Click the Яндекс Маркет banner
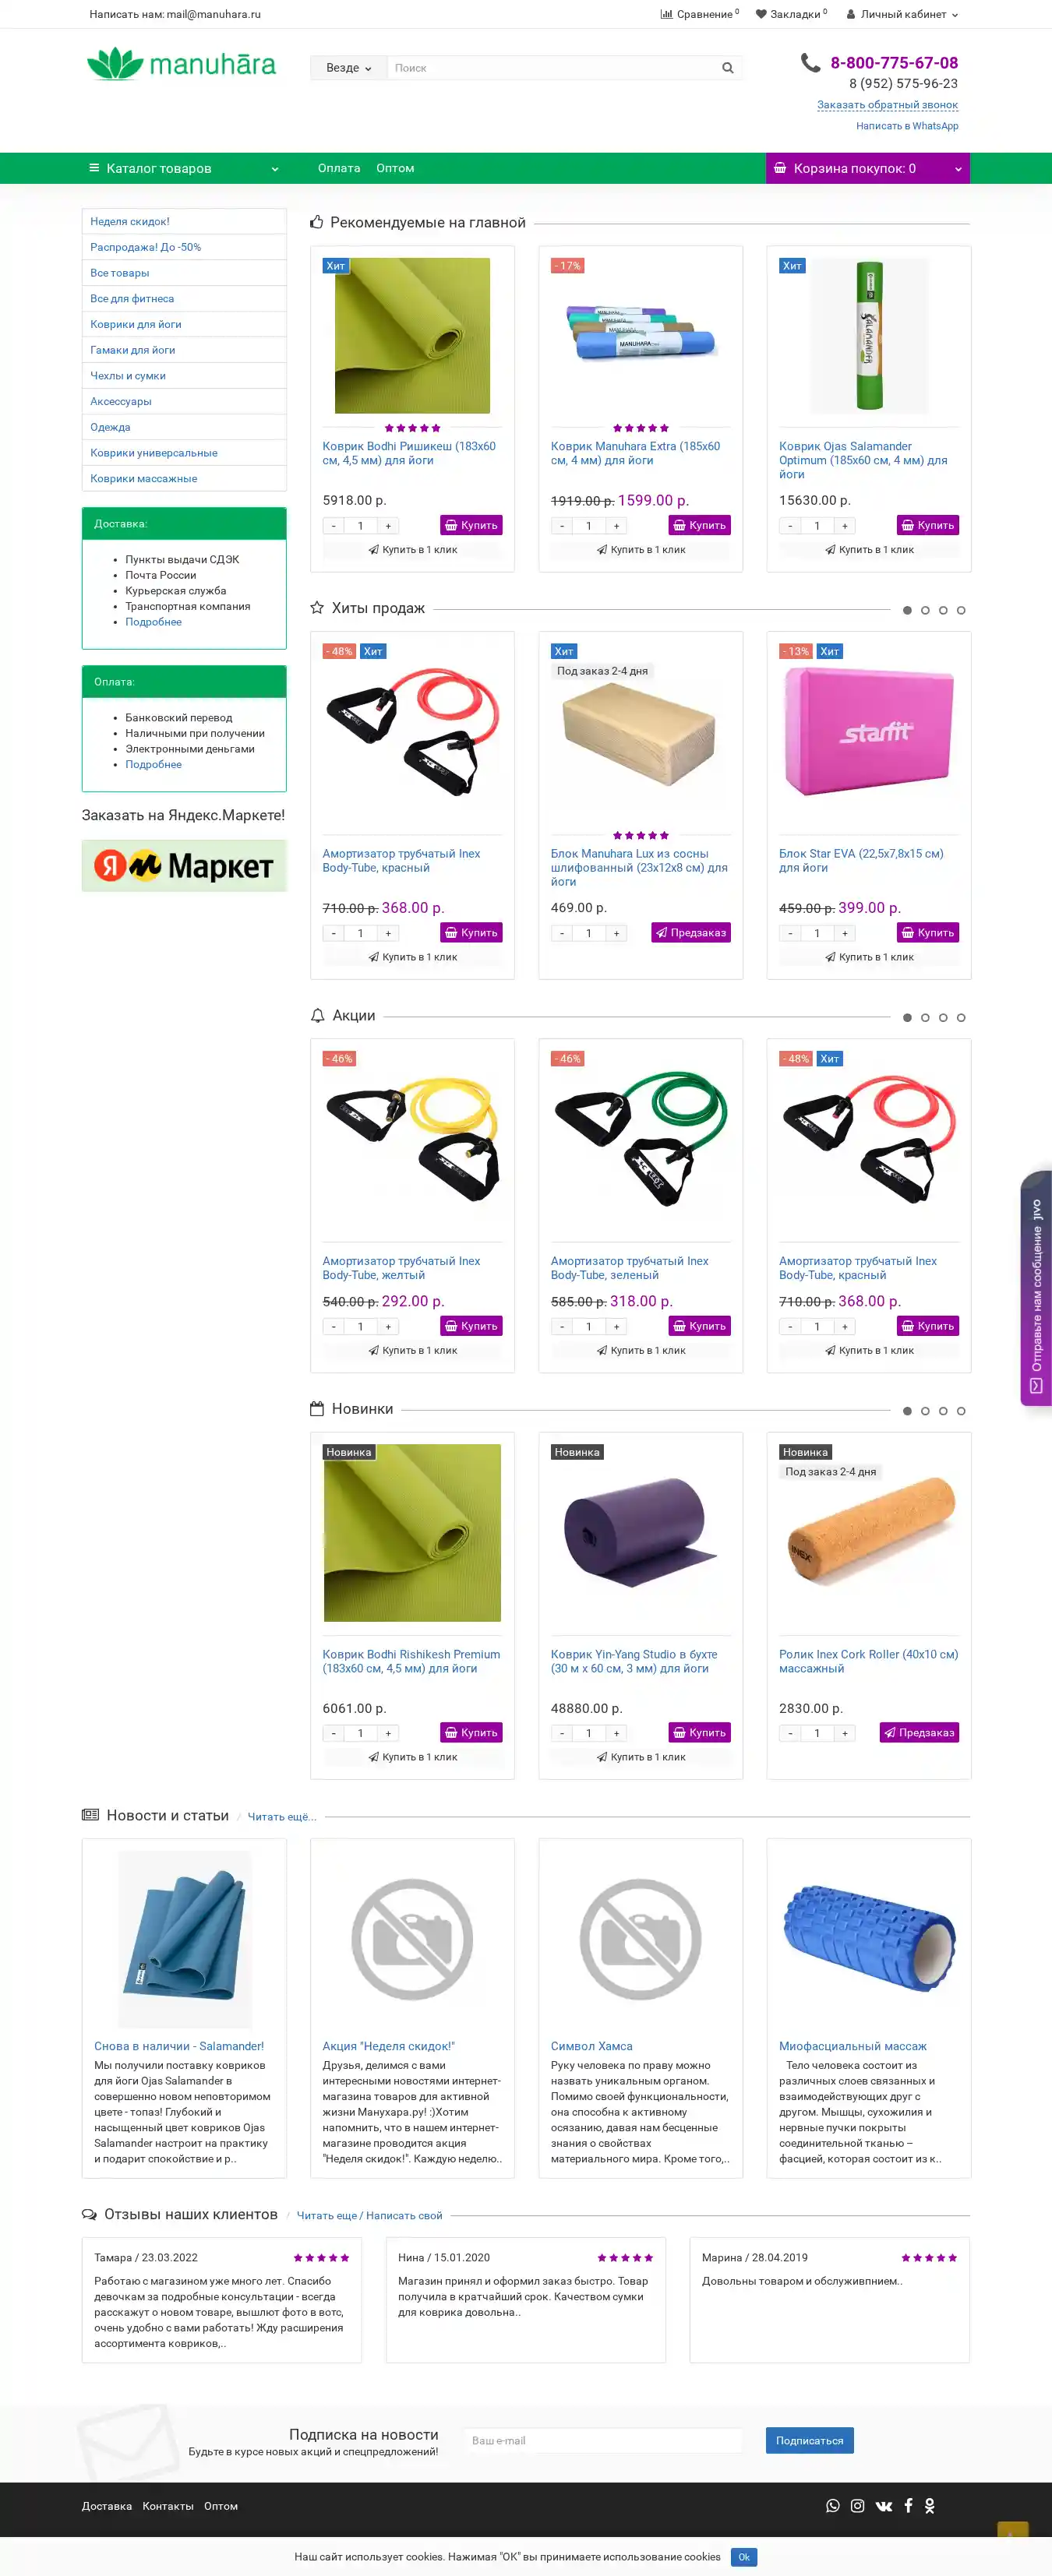 [184, 865]
